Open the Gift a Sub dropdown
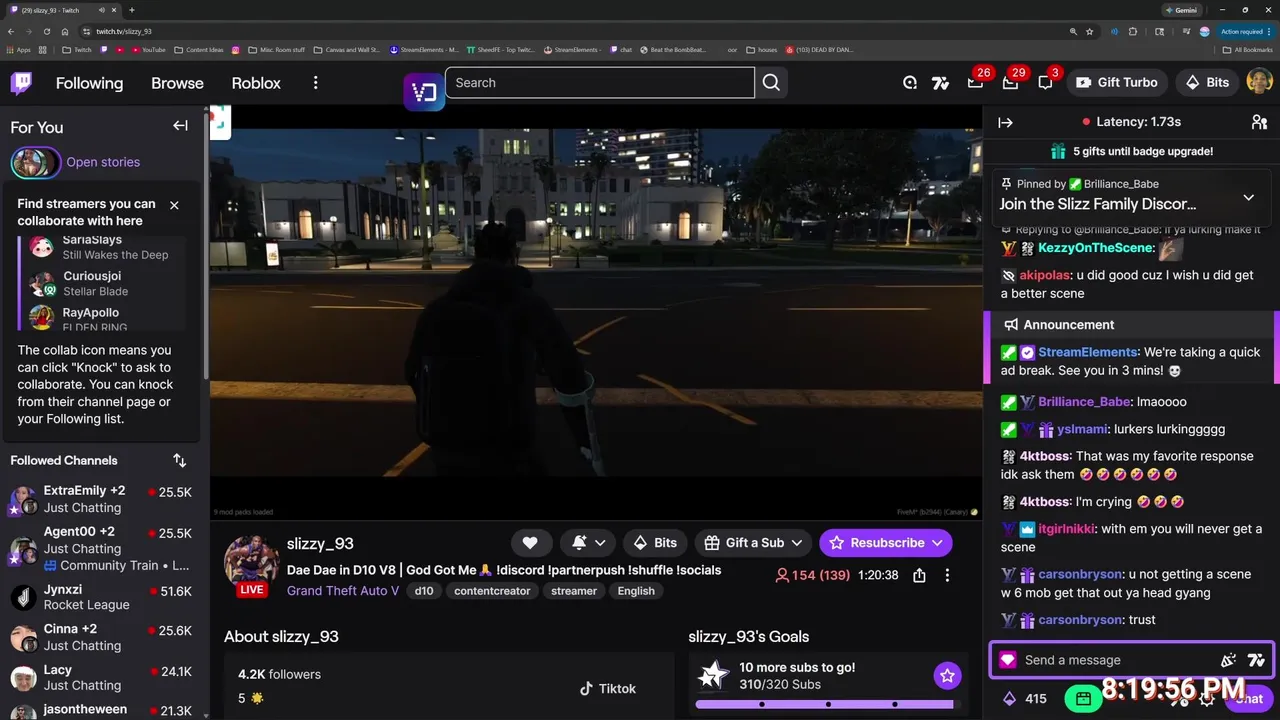The image size is (1280, 720). click(x=753, y=543)
